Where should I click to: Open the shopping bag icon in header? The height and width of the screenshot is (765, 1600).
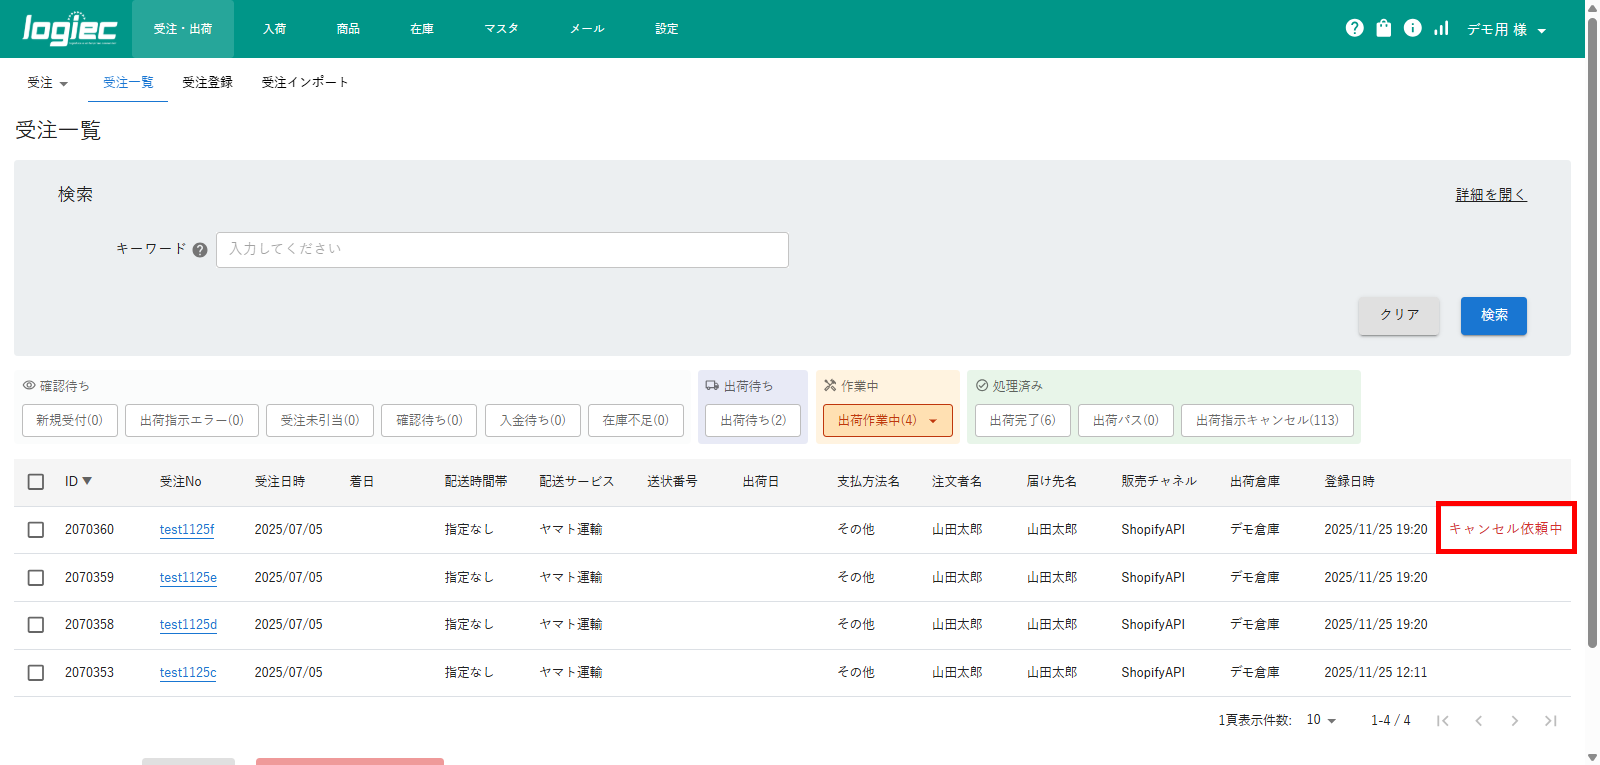pos(1383,28)
